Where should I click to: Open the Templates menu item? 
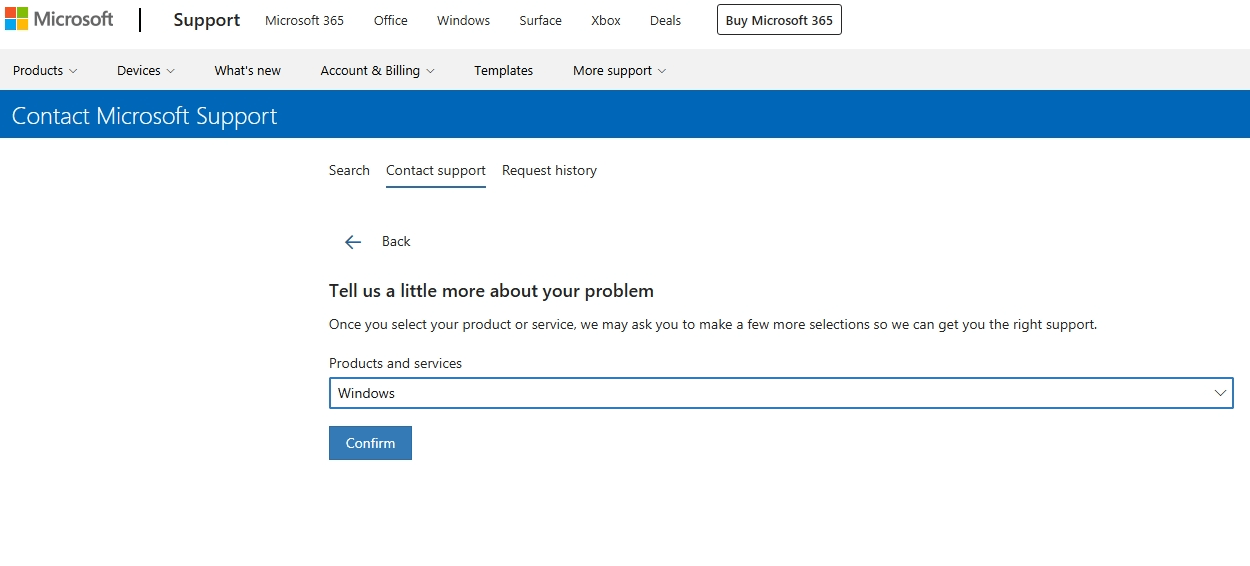(x=504, y=70)
